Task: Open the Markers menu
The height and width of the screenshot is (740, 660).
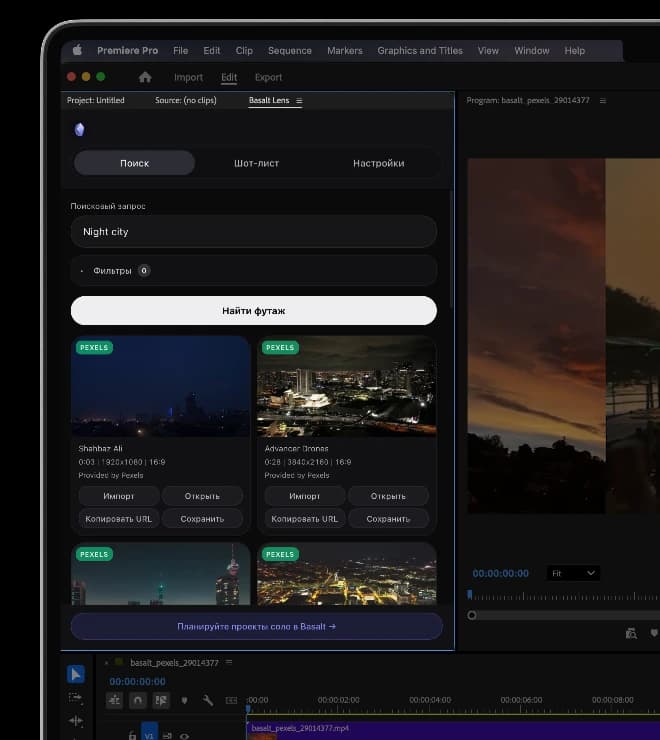Action: coord(345,50)
